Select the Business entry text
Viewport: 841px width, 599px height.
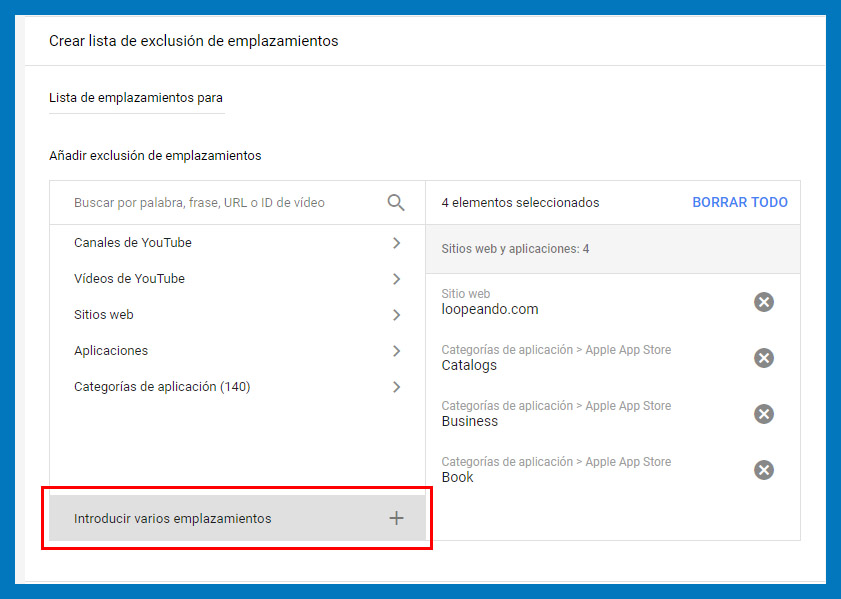(470, 421)
